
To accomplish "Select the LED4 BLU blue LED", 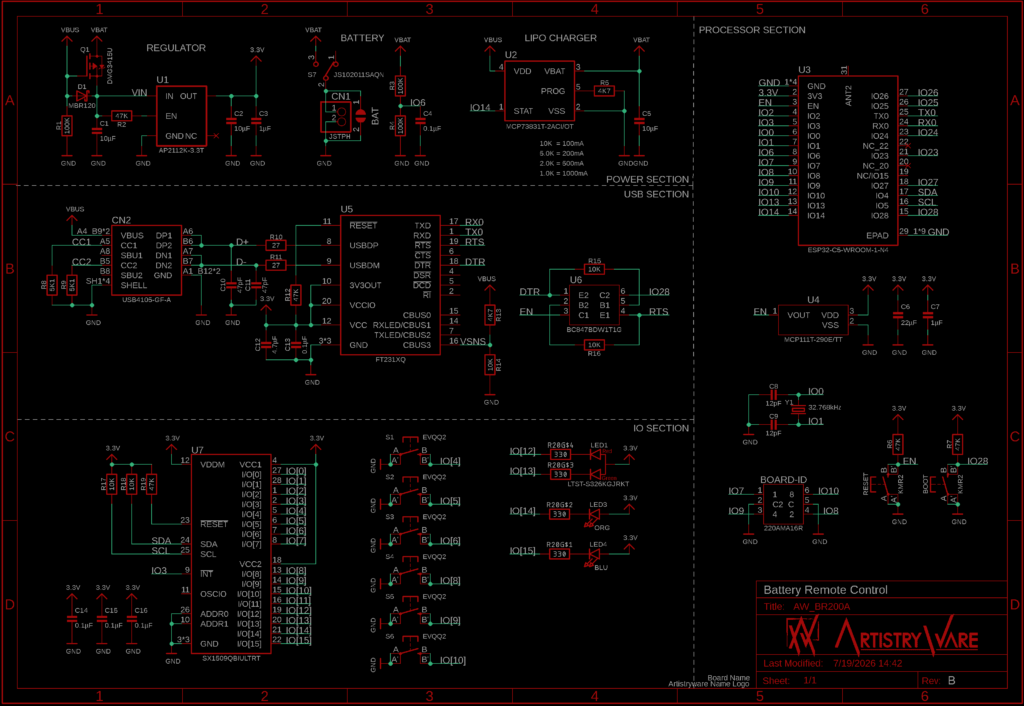I will (x=594, y=554).
